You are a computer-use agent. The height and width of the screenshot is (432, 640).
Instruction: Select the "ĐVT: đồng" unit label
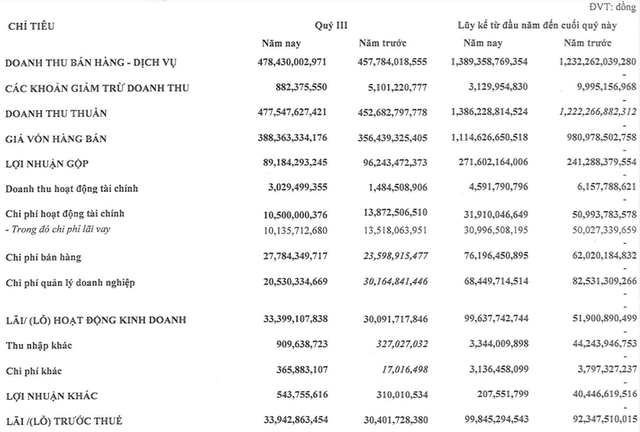tap(604, 6)
